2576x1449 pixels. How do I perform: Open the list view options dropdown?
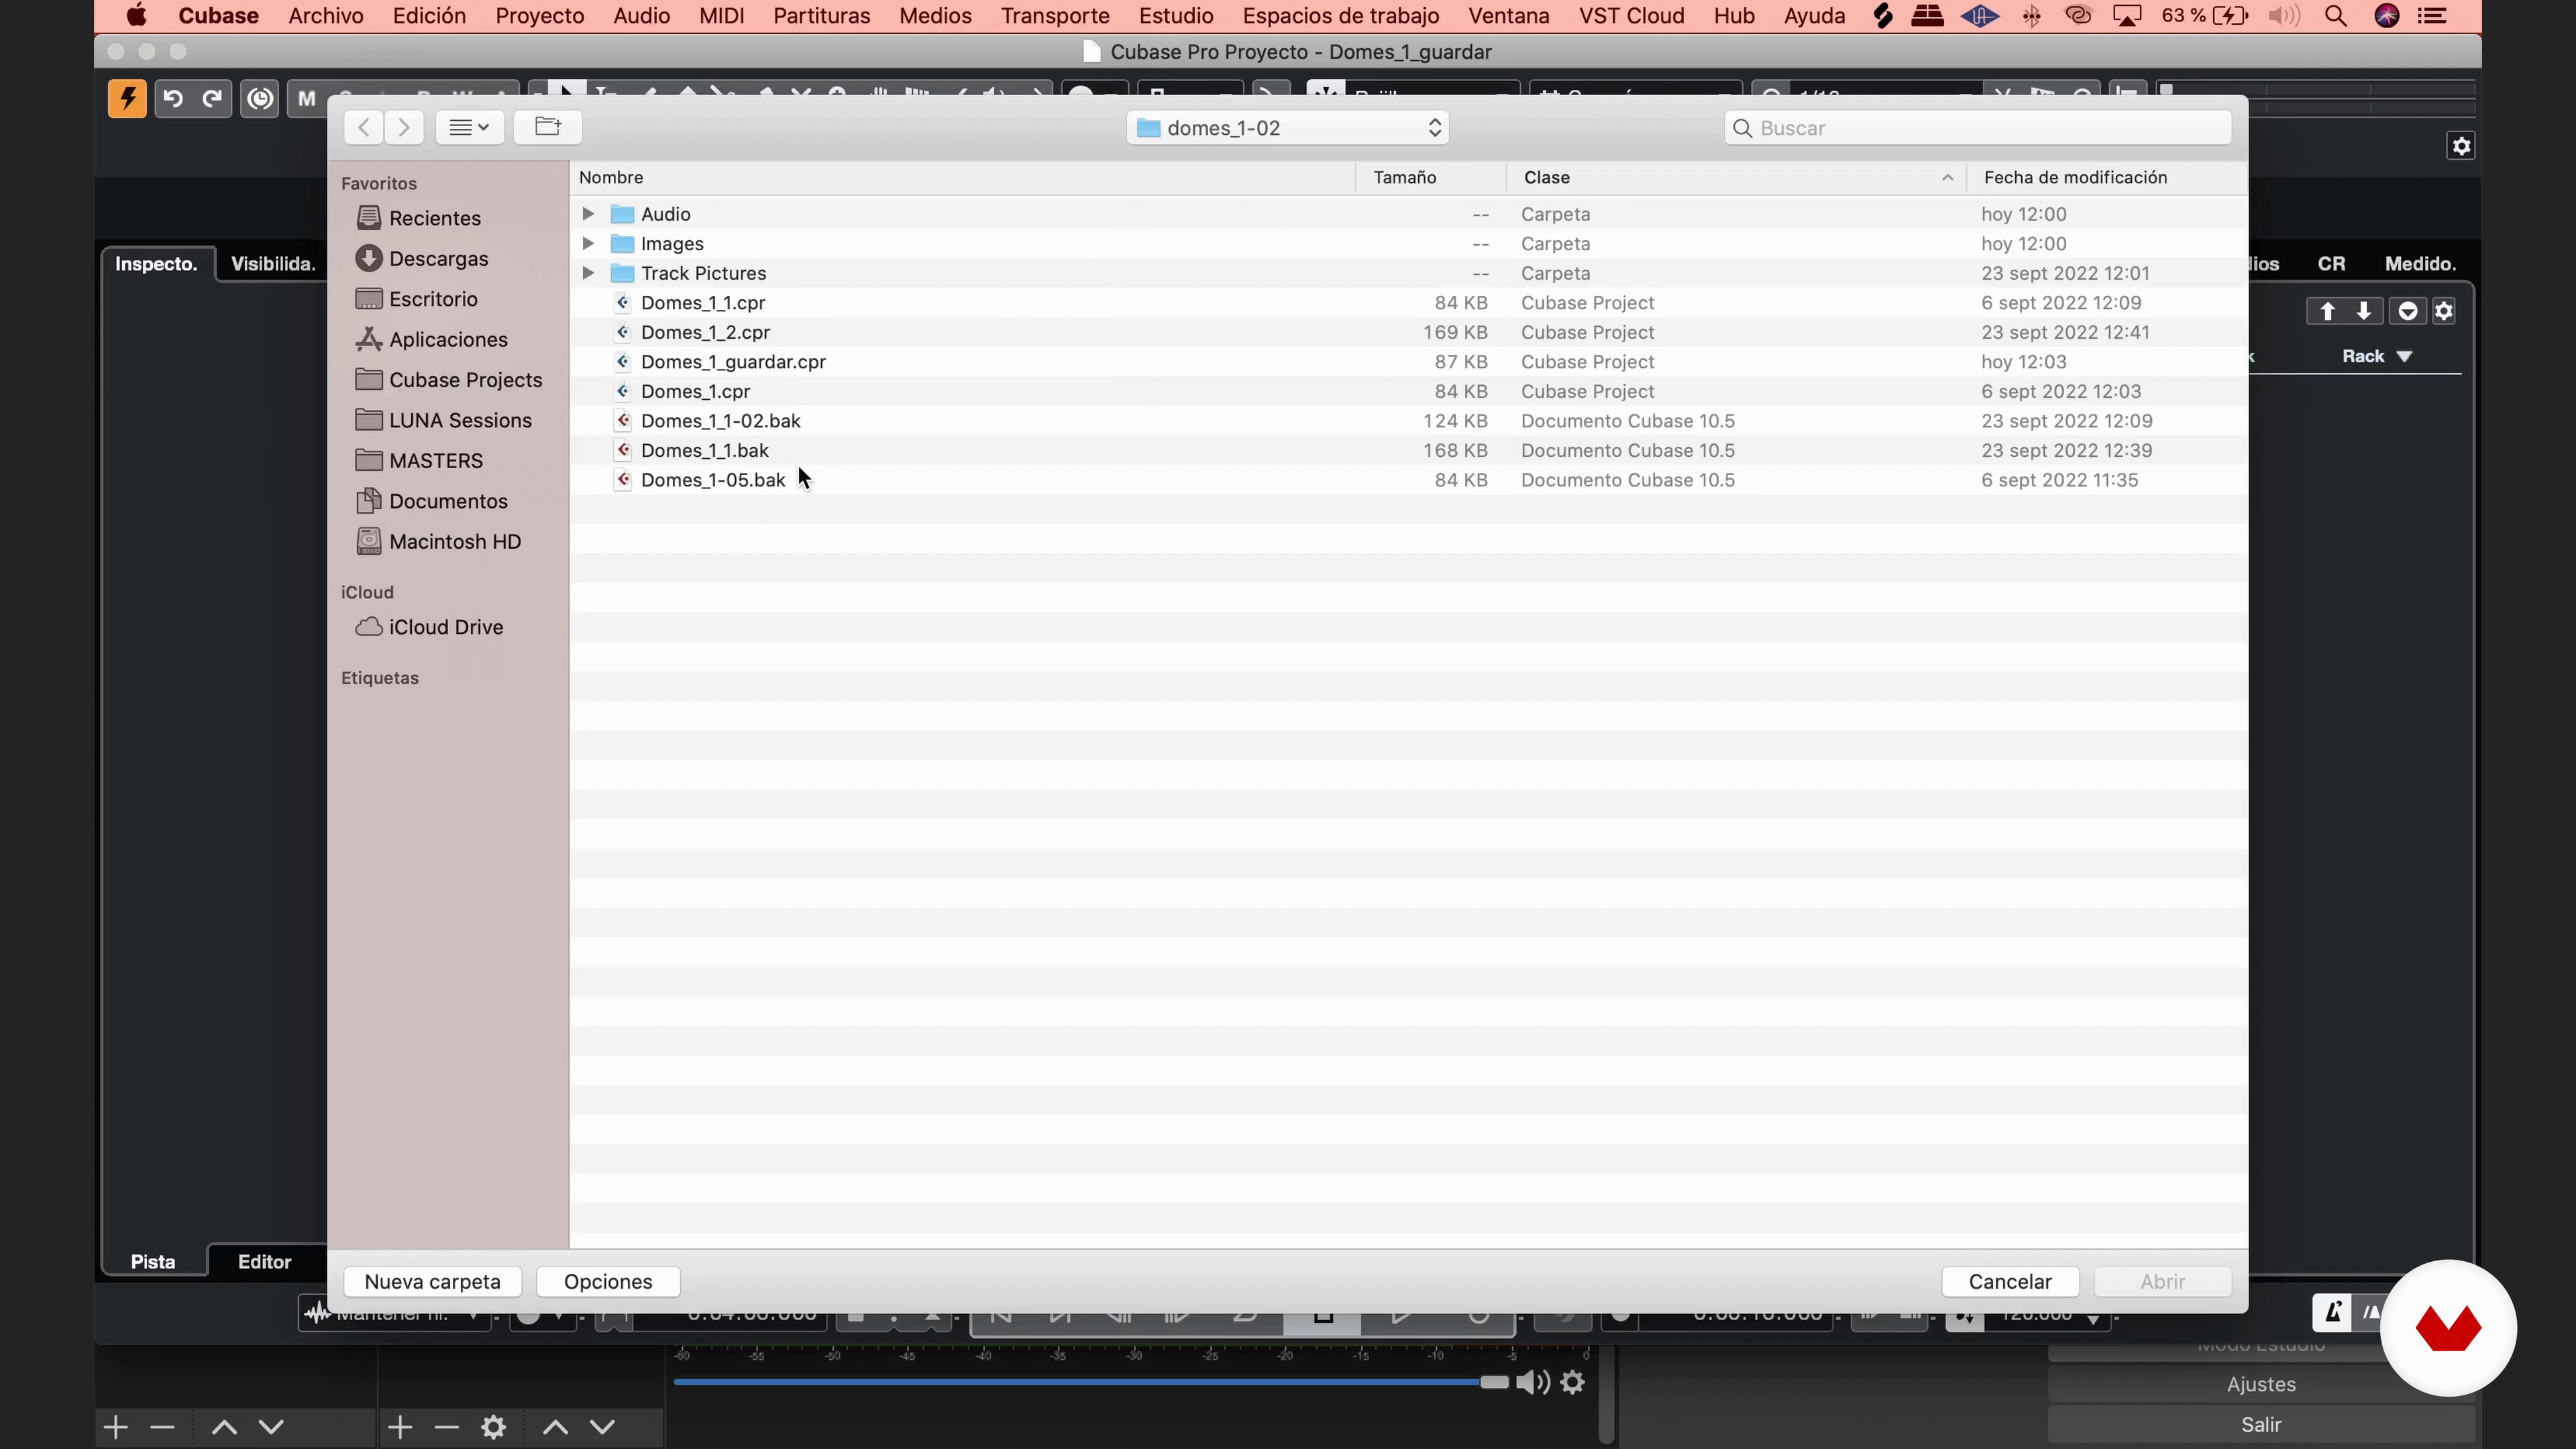pyautogui.click(x=469, y=127)
